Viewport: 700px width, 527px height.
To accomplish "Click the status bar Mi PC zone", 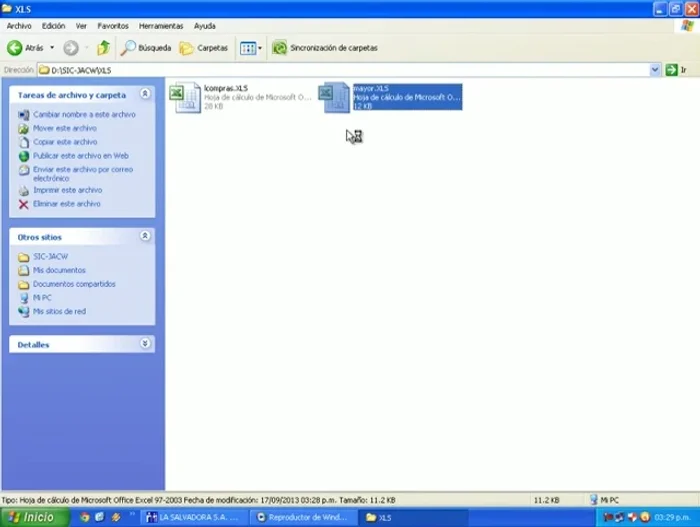I will point(604,500).
